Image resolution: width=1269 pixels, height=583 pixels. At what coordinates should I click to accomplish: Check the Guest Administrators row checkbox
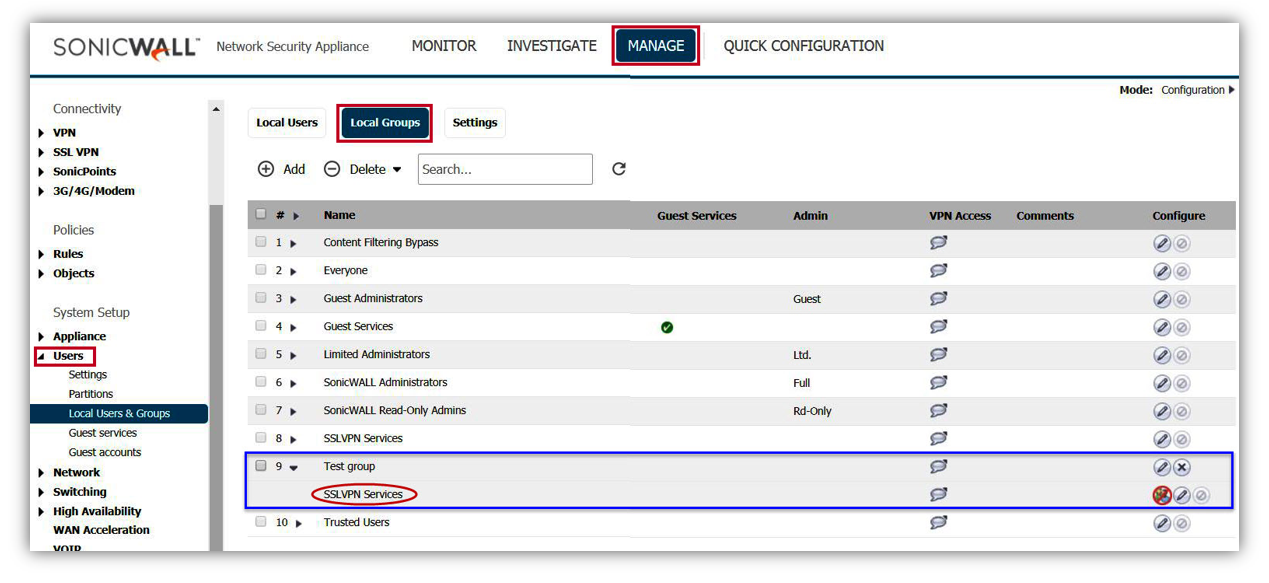[261, 298]
